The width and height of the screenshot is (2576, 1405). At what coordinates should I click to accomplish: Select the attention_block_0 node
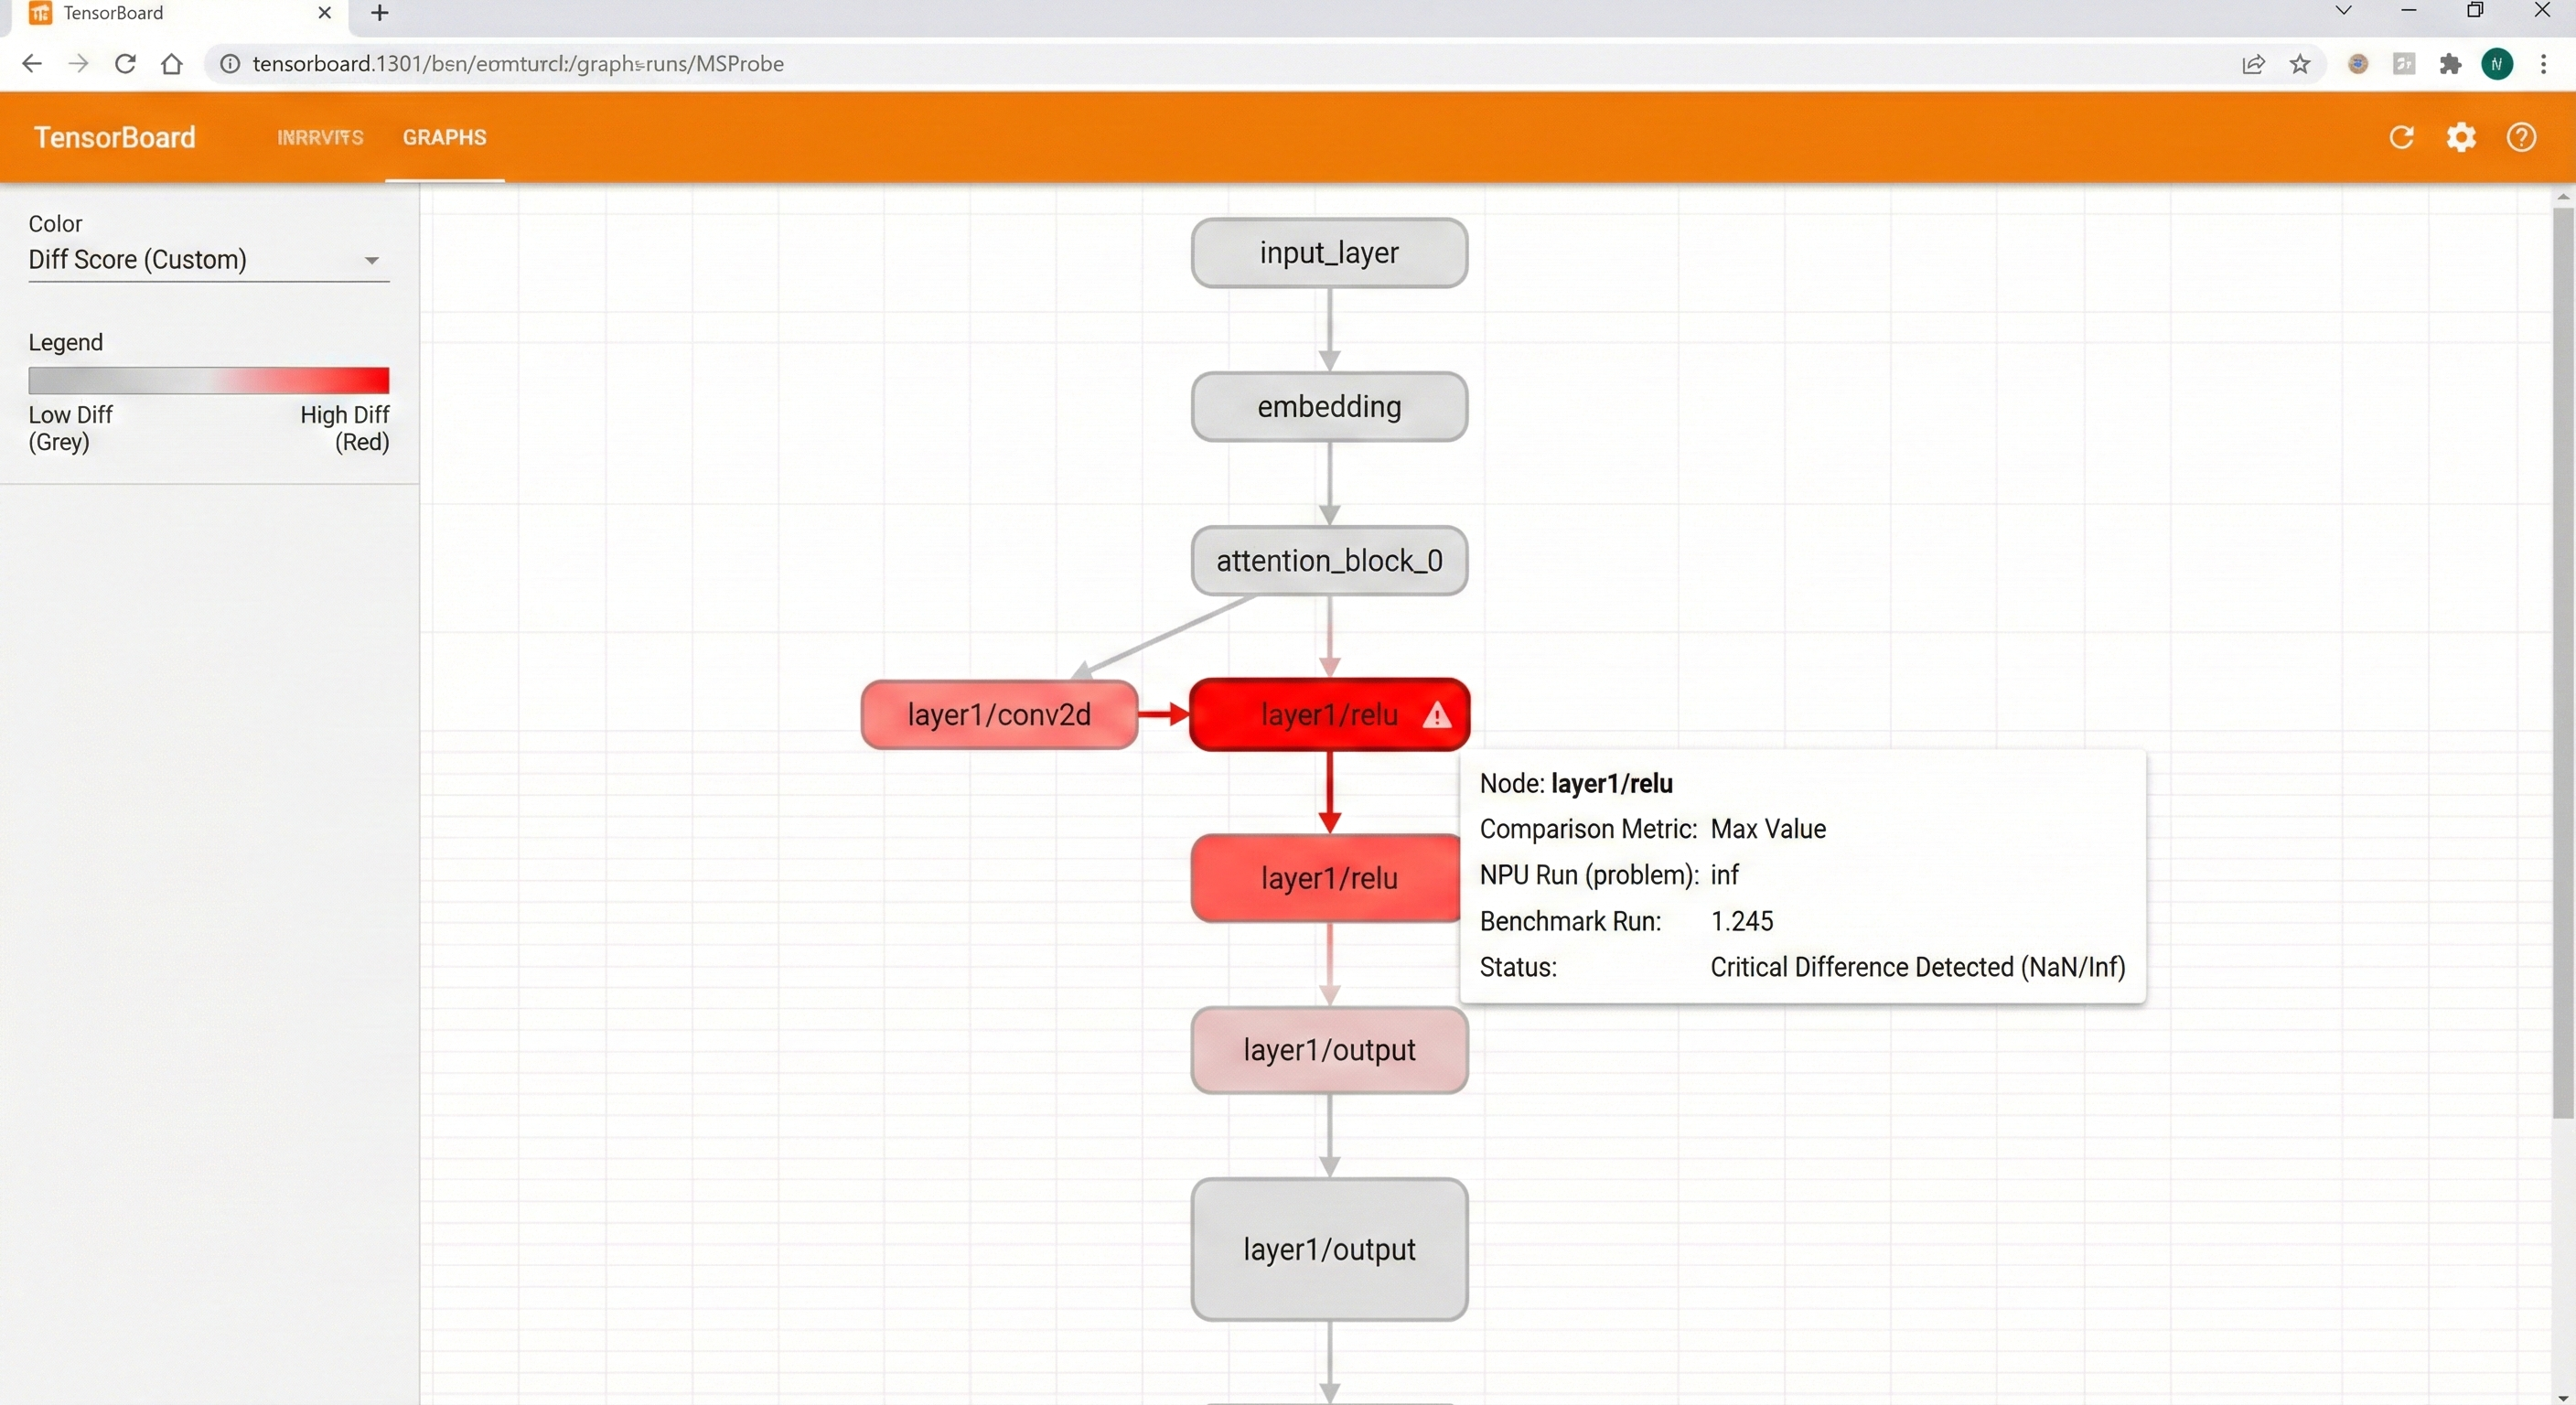tap(1328, 561)
